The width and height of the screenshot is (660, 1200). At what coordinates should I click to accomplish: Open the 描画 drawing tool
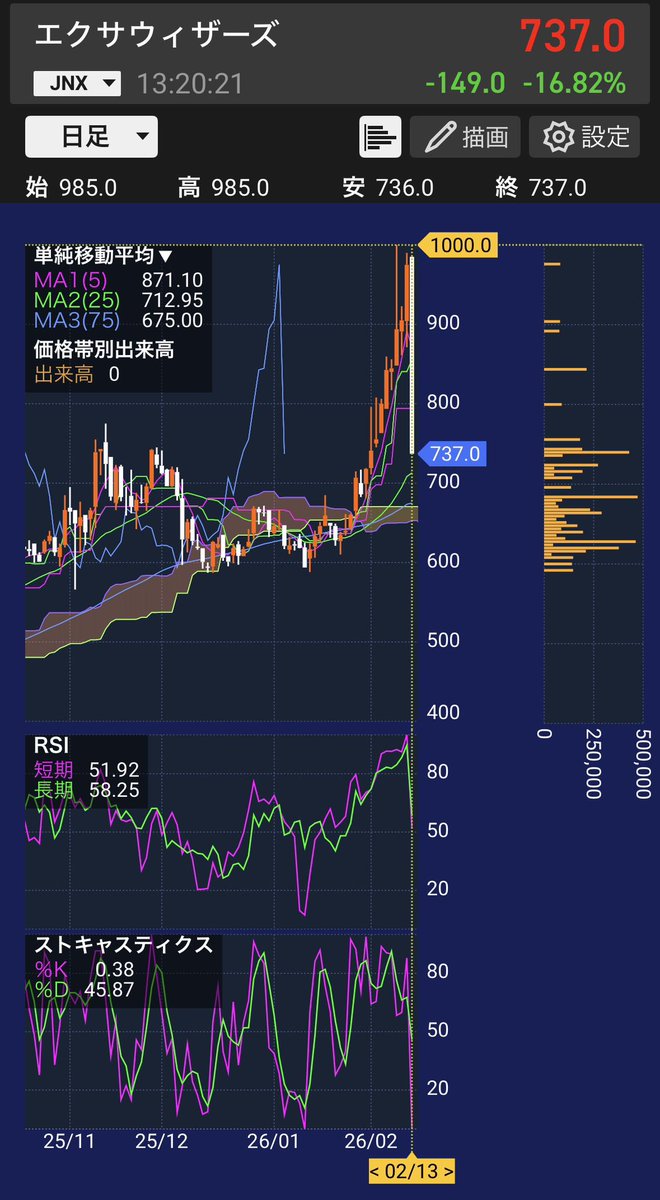click(x=465, y=136)
